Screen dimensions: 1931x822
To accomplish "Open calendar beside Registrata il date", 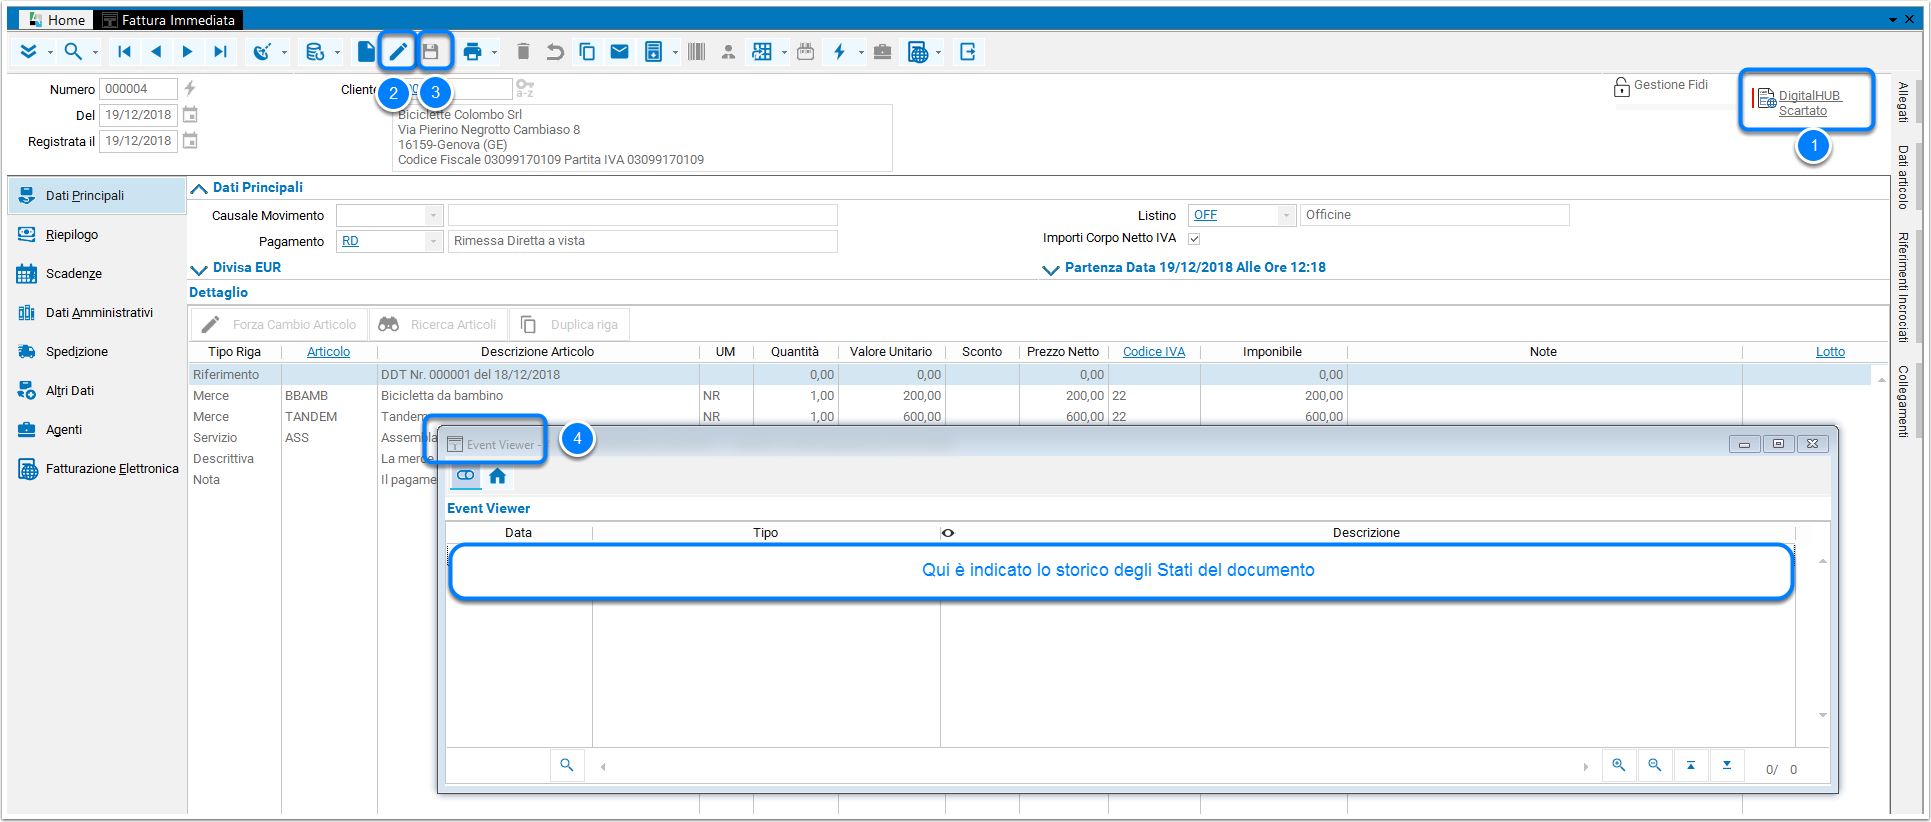I will [190, 141].
